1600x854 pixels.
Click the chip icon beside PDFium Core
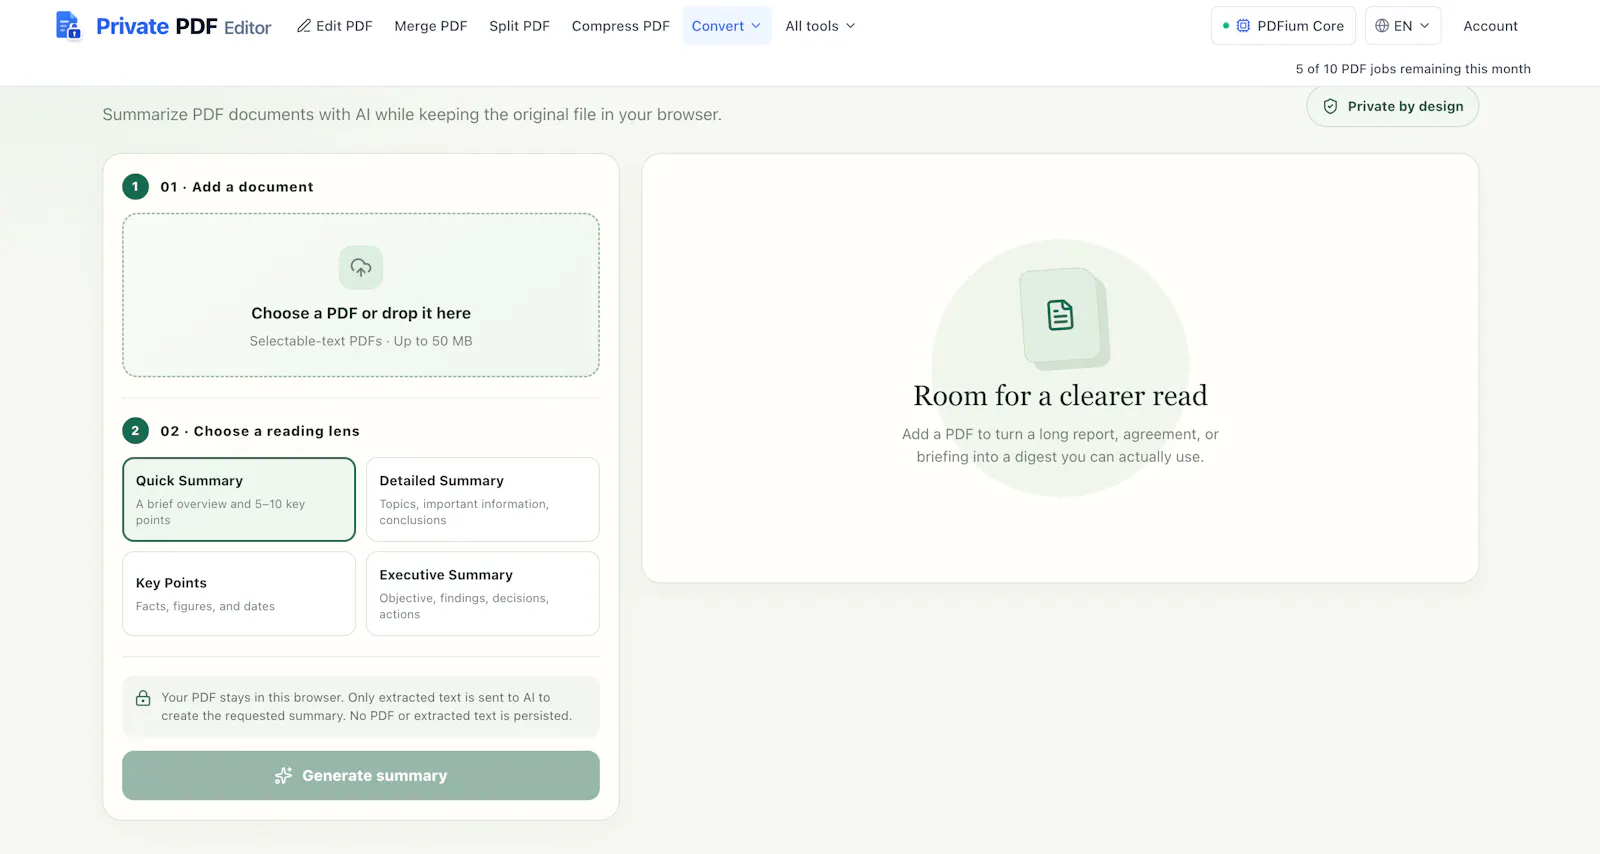[1243, 26]
